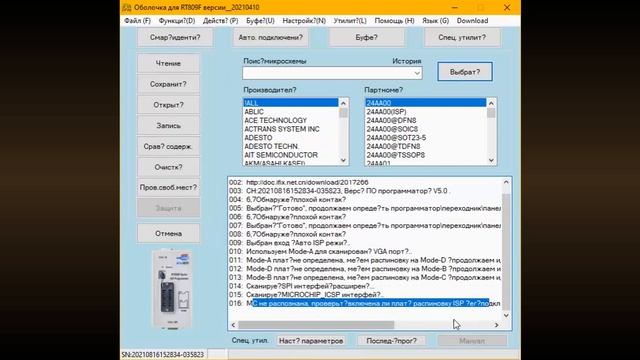Select part number 24AA00@SOIC8
Image resolution: width=640 pixels, height=360 pixels.
pos(426,129)
